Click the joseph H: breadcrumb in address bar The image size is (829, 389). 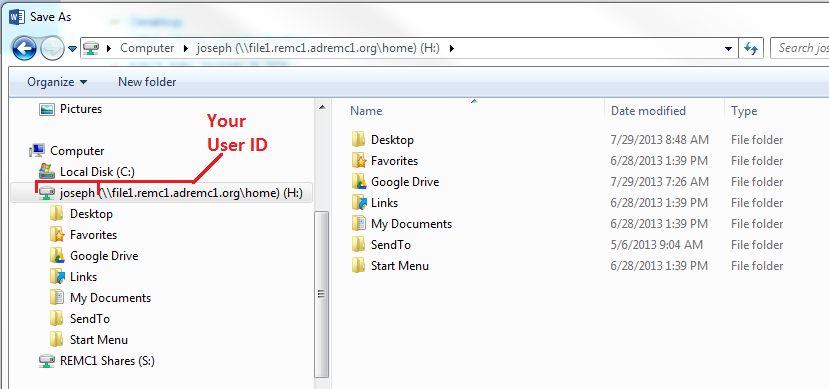tap(318, 48)
